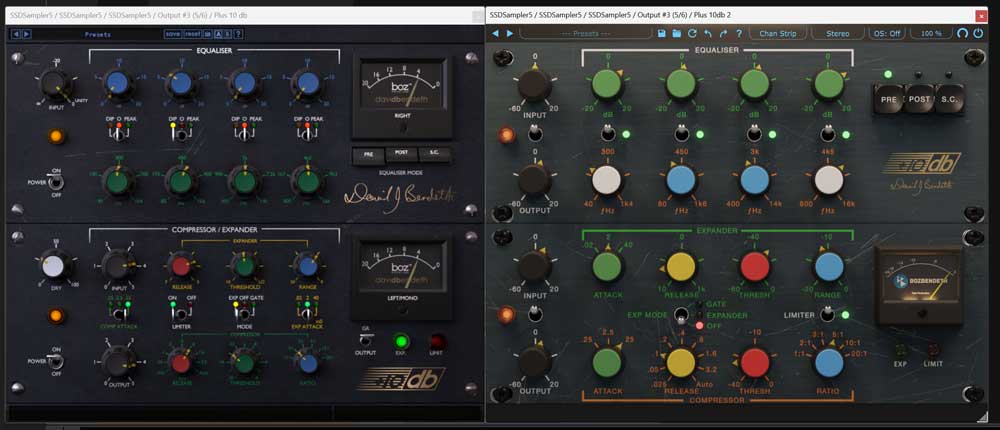Toggle the LIMITER switch on the right plugin
Screen dimensions: 1000x430
coord(825,315)
